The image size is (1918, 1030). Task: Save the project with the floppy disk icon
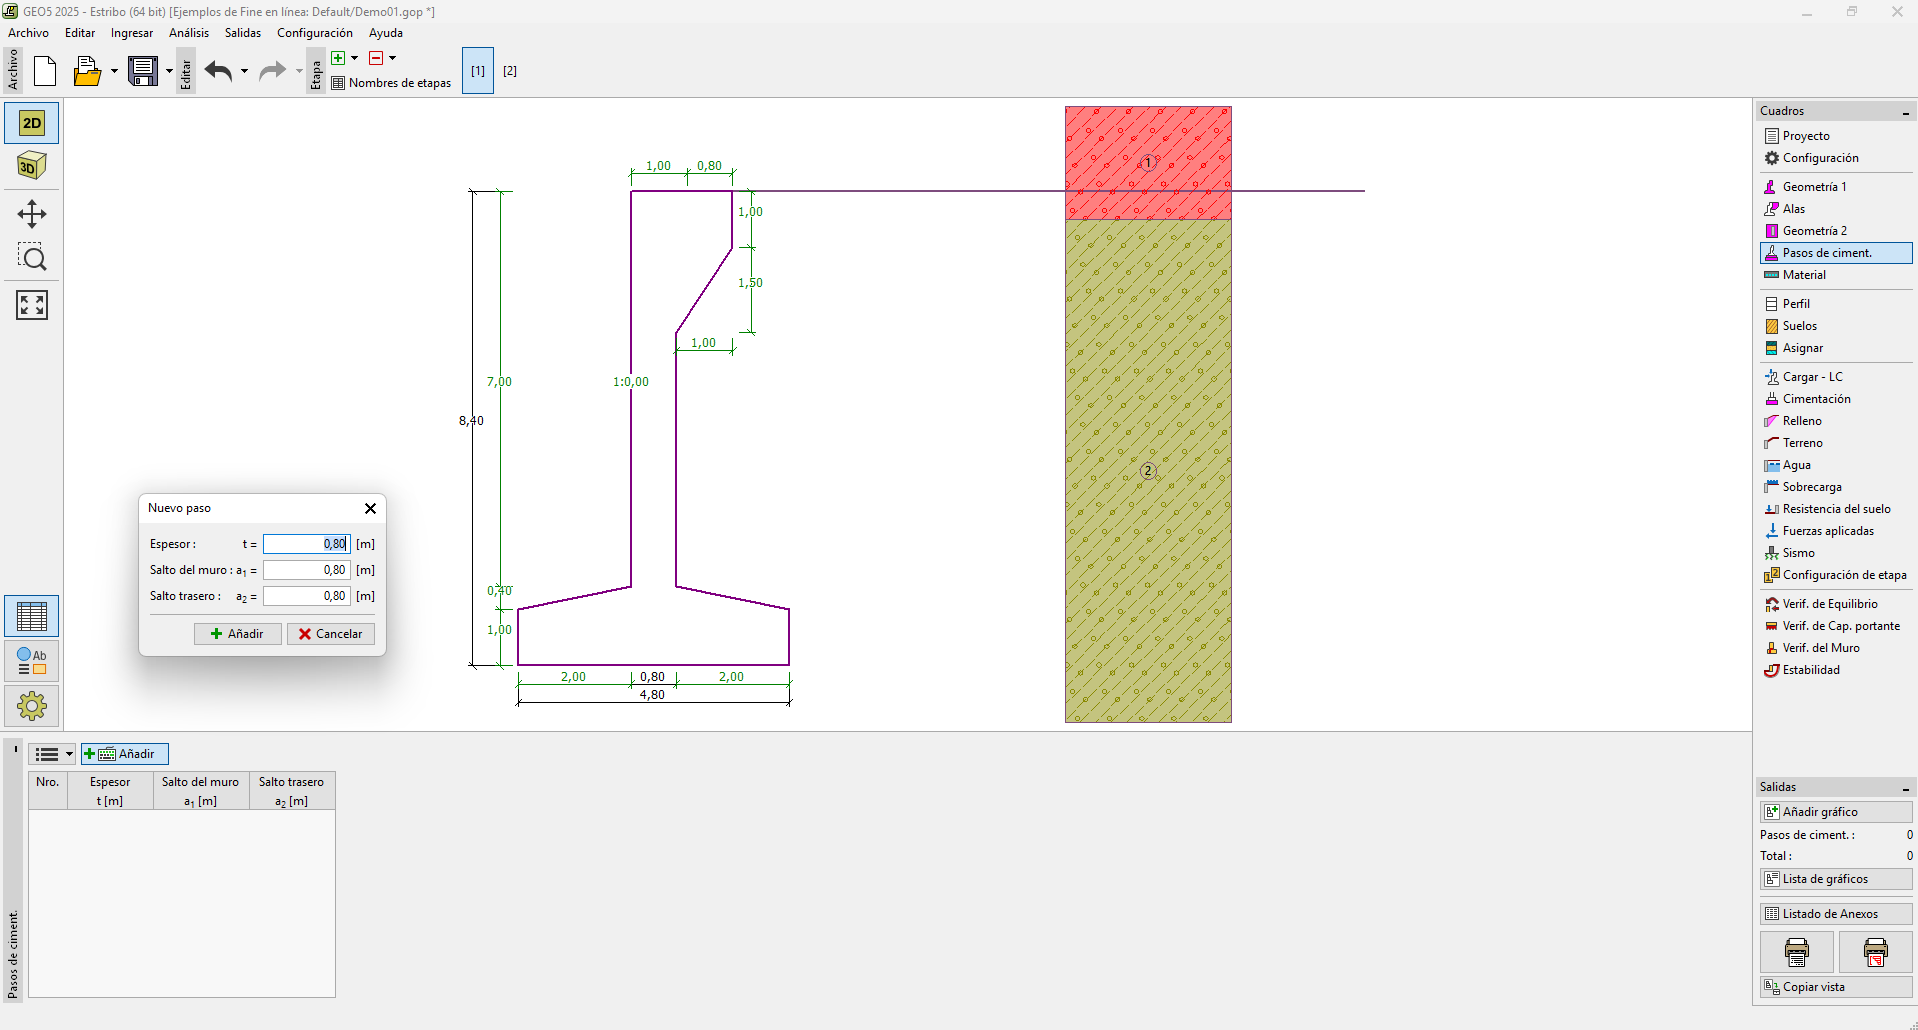pyautogui.click(x=143, y=71)
